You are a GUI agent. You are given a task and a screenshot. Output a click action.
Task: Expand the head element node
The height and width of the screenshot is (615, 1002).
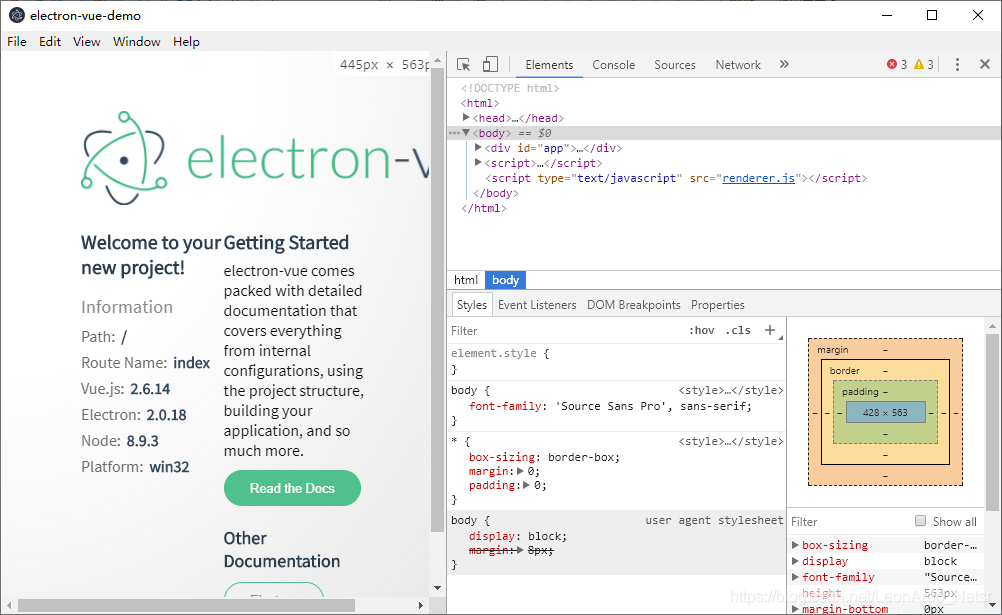tap(466, 118)
